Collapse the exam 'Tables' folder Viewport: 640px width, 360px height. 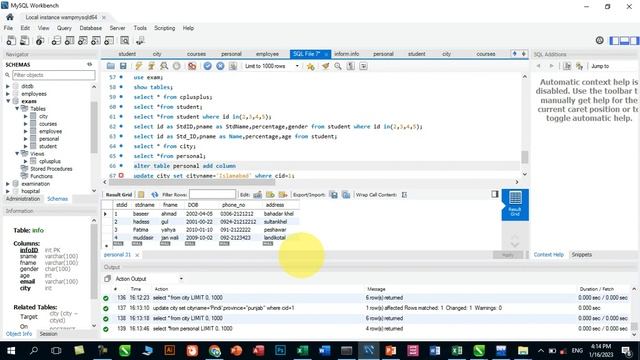pyautogui.click(x=17, y=109)
